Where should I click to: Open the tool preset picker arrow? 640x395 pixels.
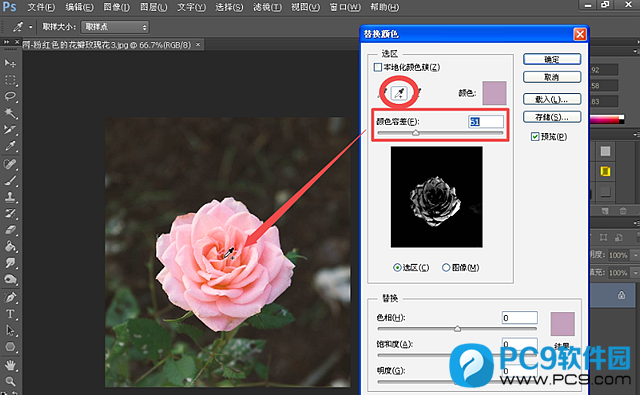click(31, 27)
